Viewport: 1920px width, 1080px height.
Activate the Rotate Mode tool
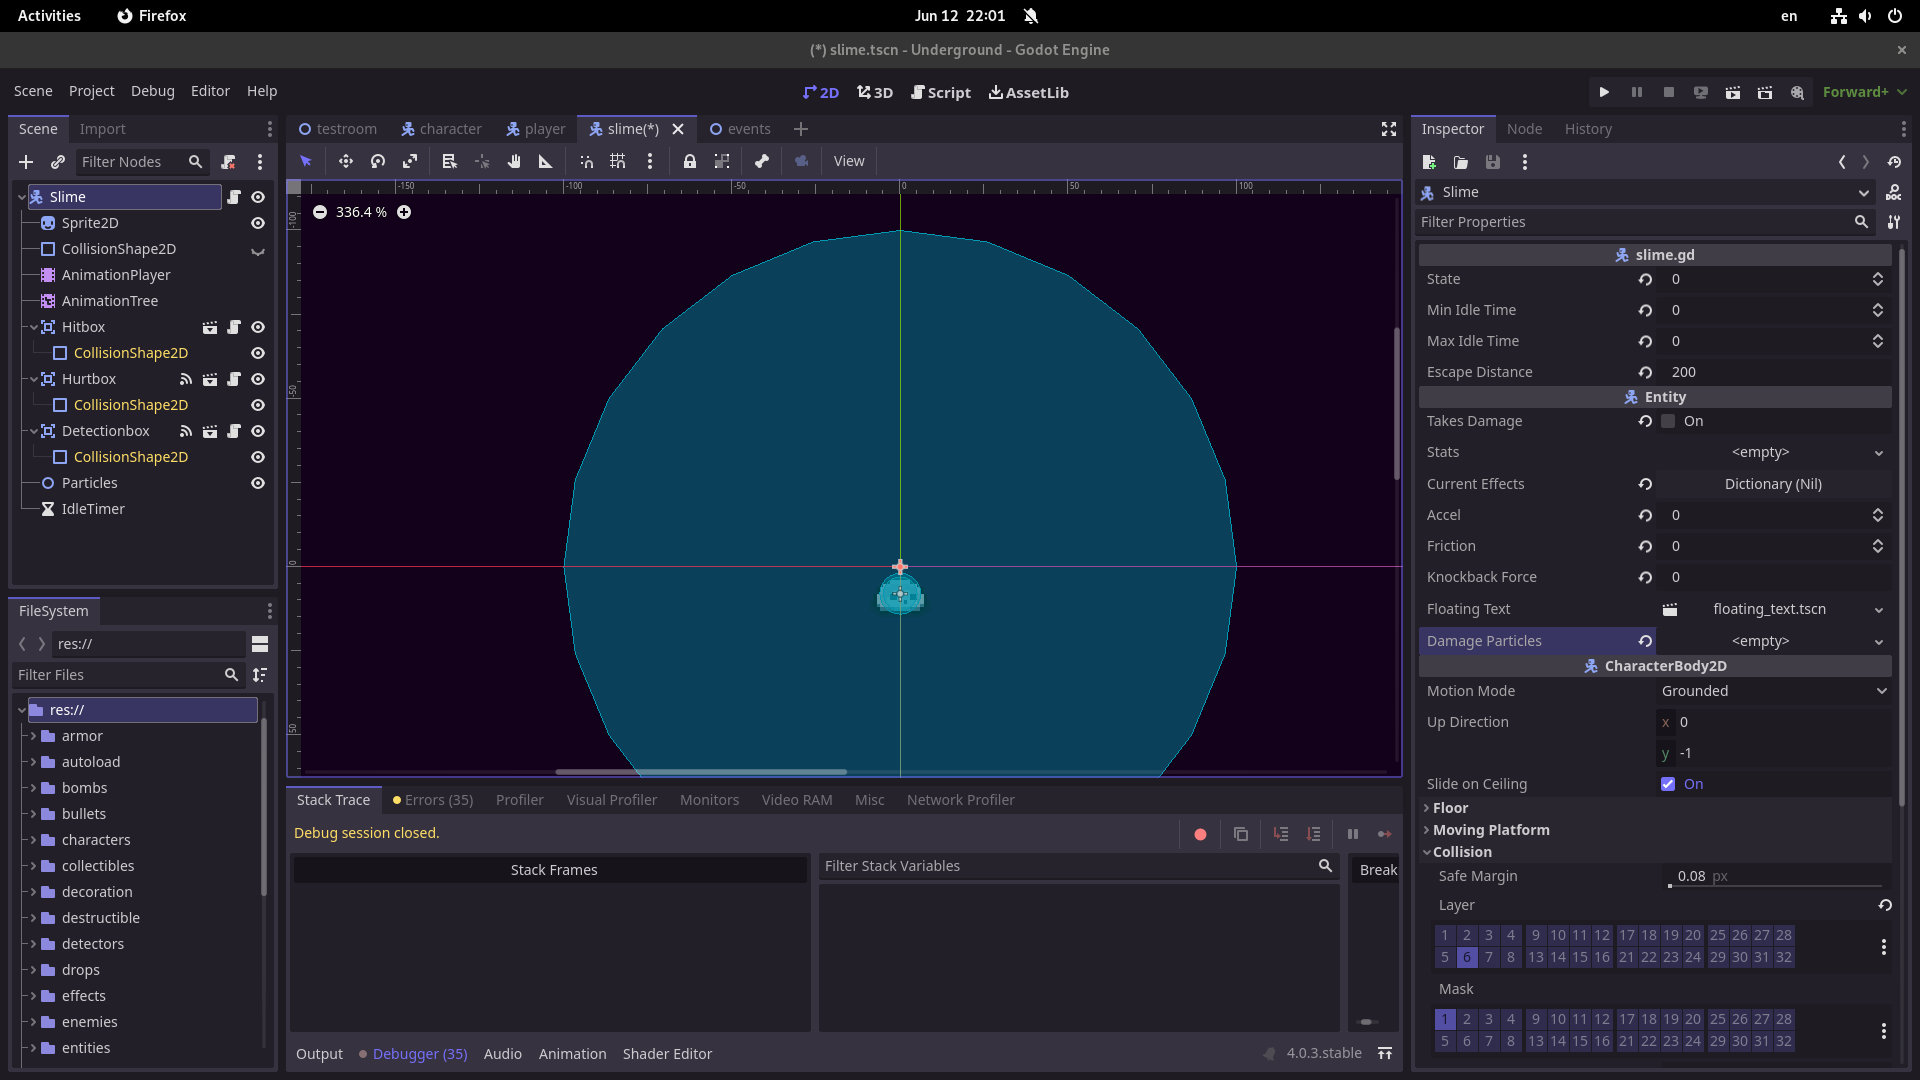click(377, 161)
